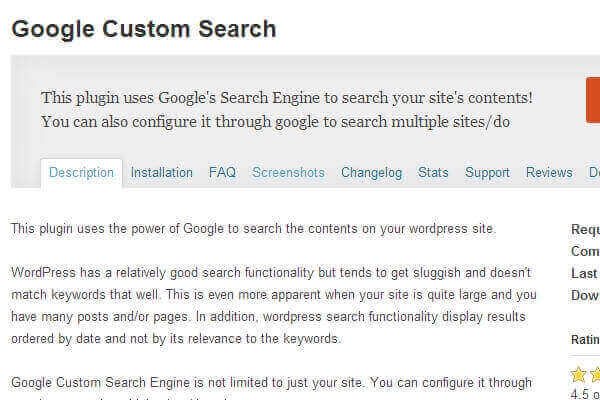The image size is (600, 400).
Task: Click the paragraph about WordPress search functionality
Action: 275,305
